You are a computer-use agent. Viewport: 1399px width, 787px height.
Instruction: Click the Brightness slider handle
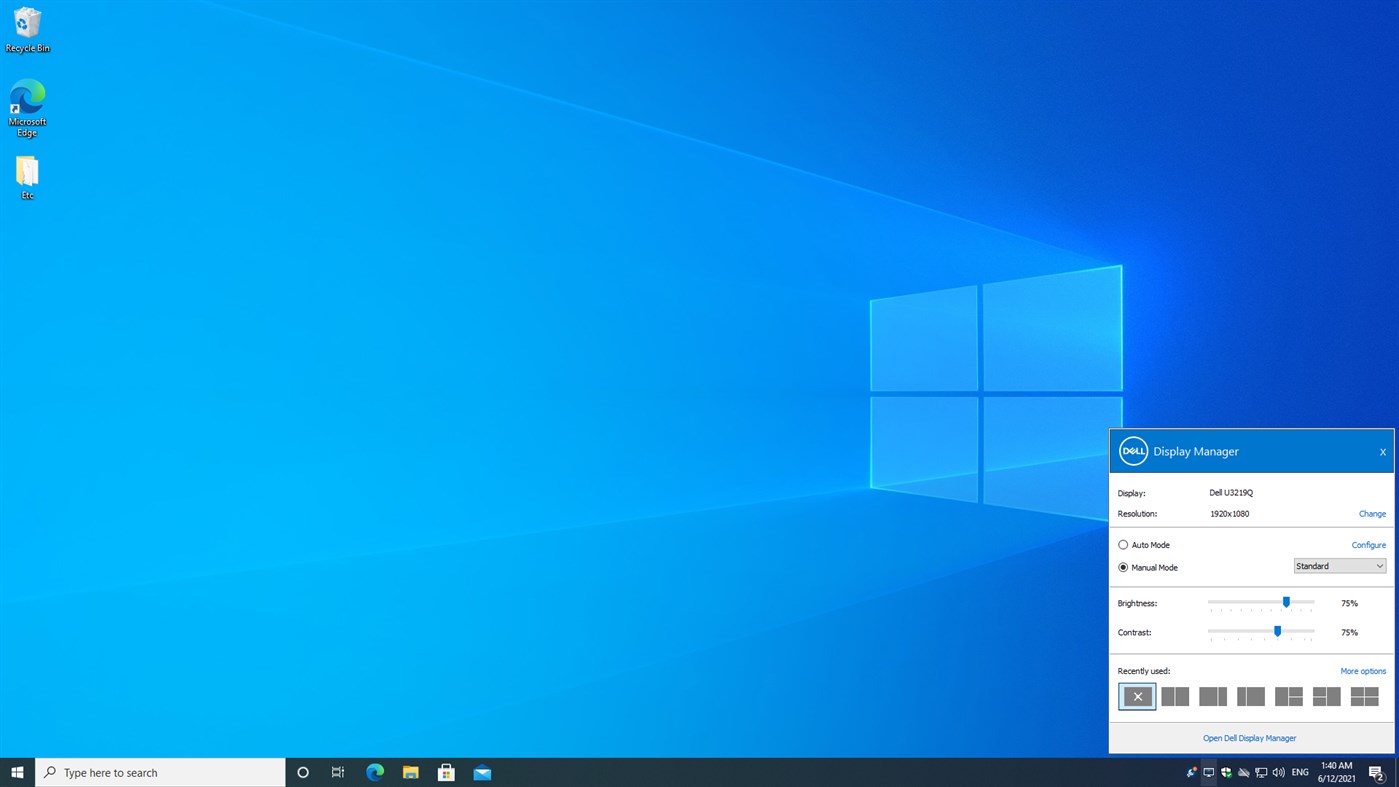pos(1287,602)
